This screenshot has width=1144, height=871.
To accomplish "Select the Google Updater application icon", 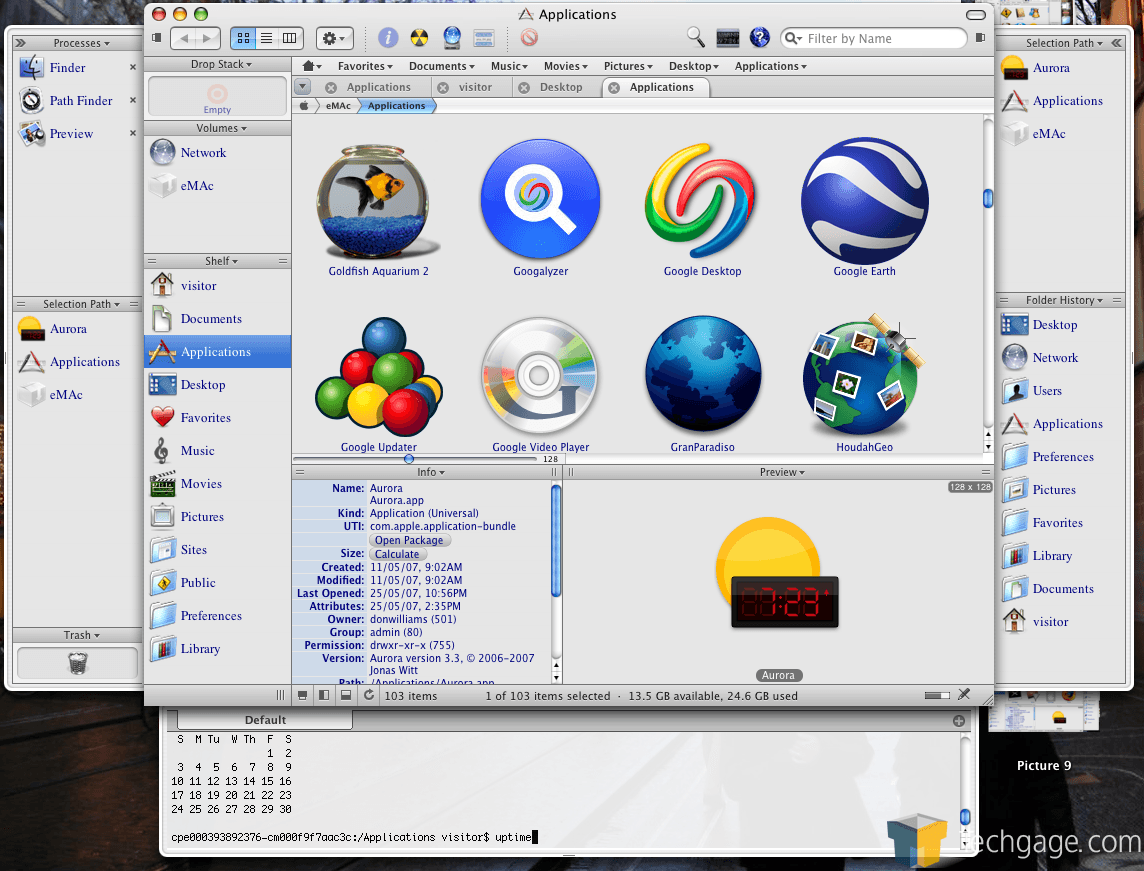I will (379, 376).
